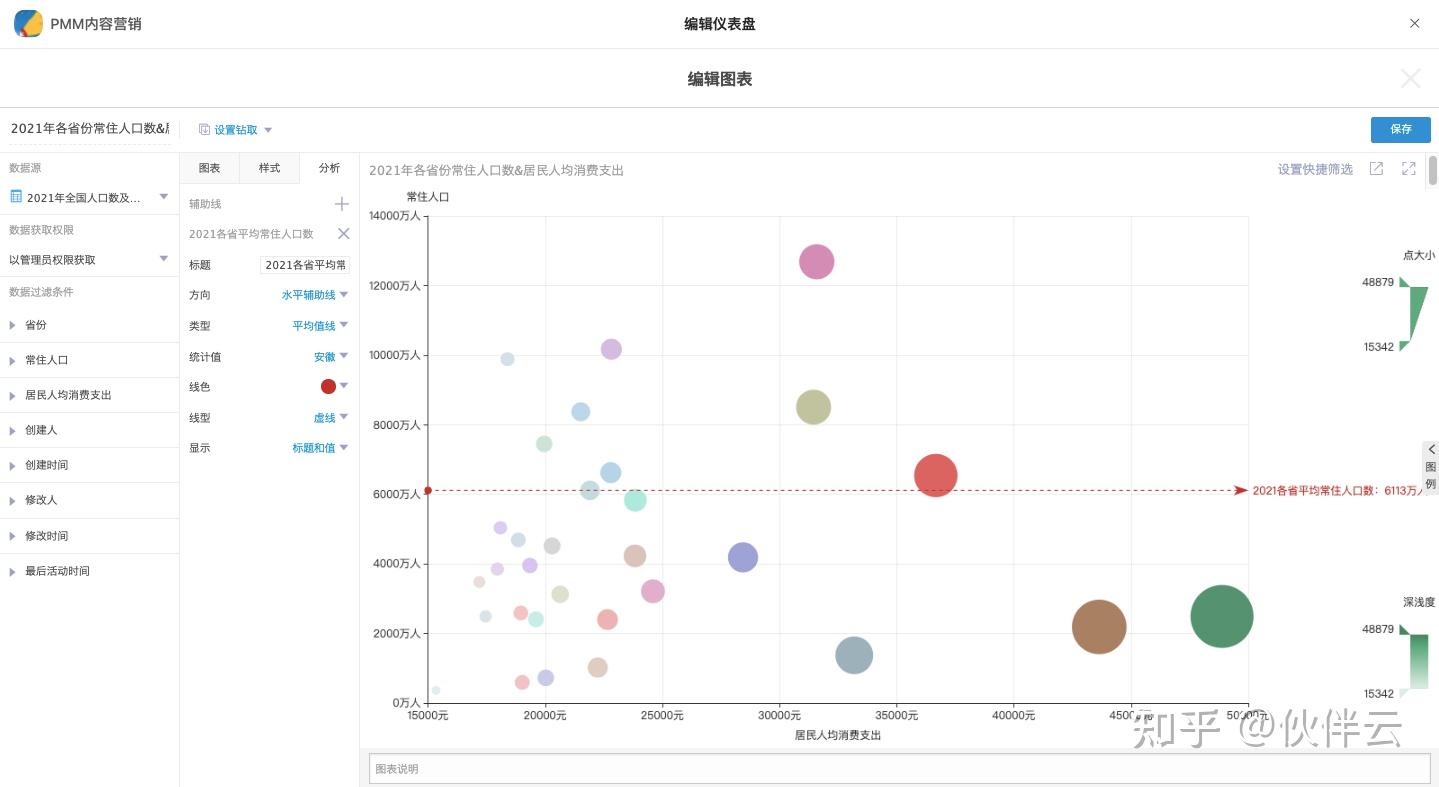Select the red 线色 color swatch
Viewport: 1439px width, 787px height.
(x=330, y=387)
